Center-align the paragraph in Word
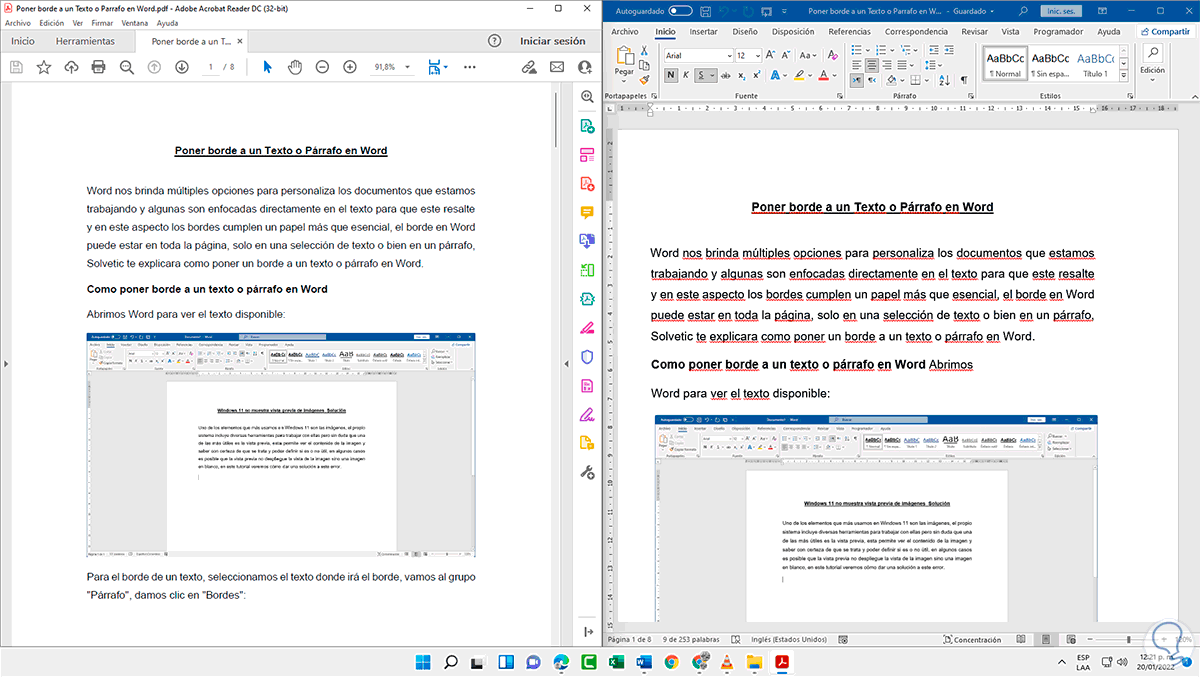This screenshot has height=677, width=1200. (x=871, y=65)
